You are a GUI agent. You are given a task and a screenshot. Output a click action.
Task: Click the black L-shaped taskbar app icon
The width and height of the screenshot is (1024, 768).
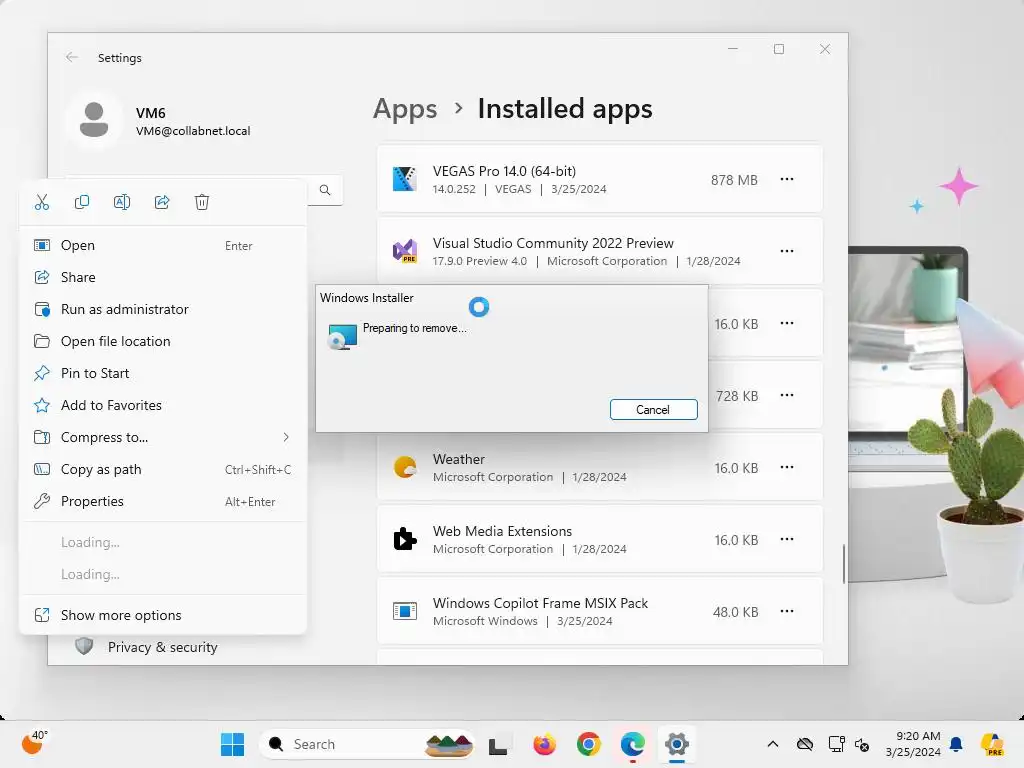(498, 745)
